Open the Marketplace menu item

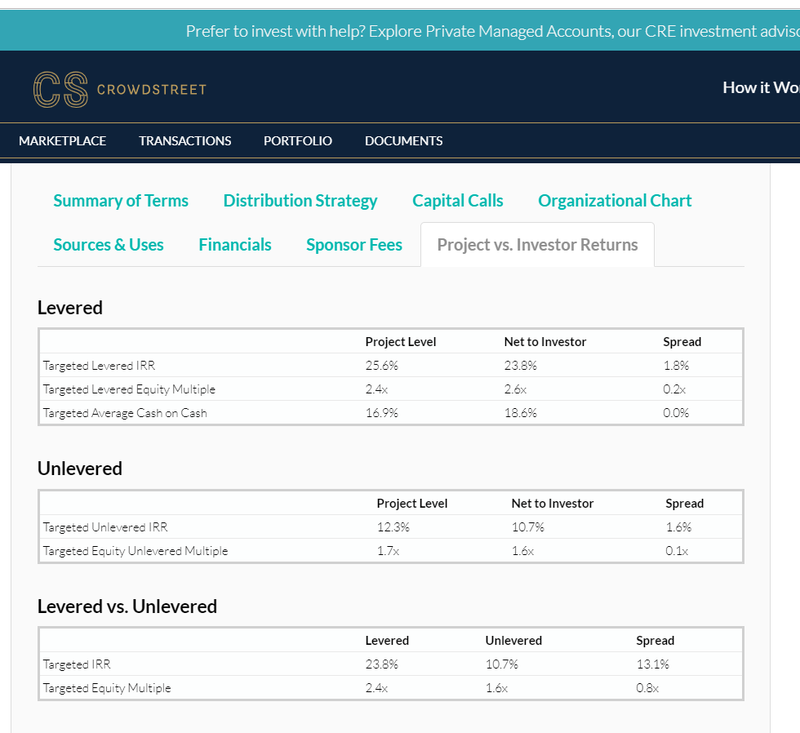click(x=62, y=141)
